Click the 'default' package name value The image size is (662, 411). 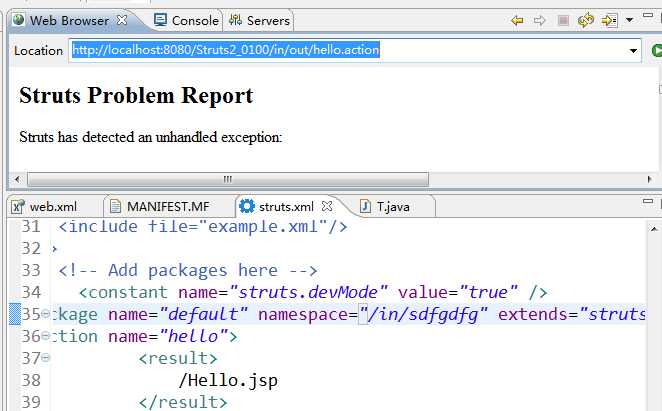(203, 314)
